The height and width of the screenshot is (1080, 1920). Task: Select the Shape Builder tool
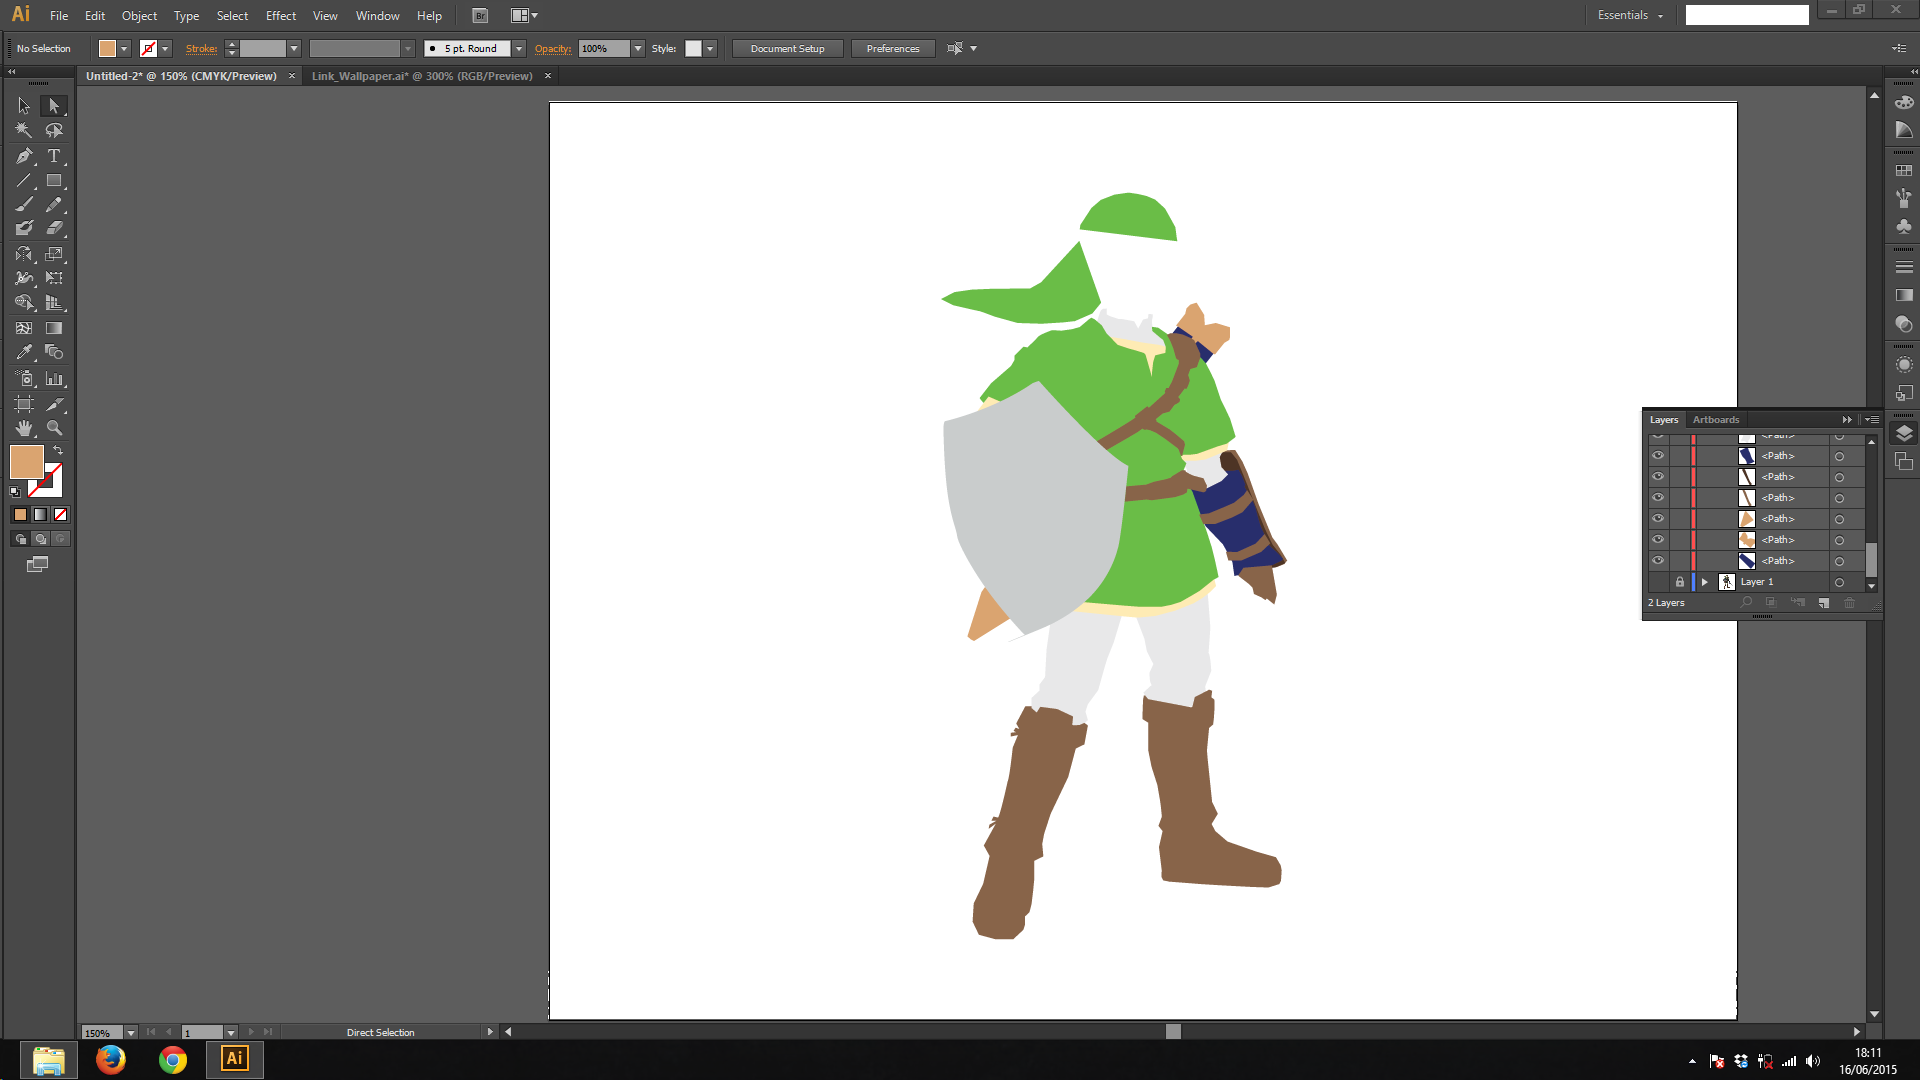coord(24,303)
